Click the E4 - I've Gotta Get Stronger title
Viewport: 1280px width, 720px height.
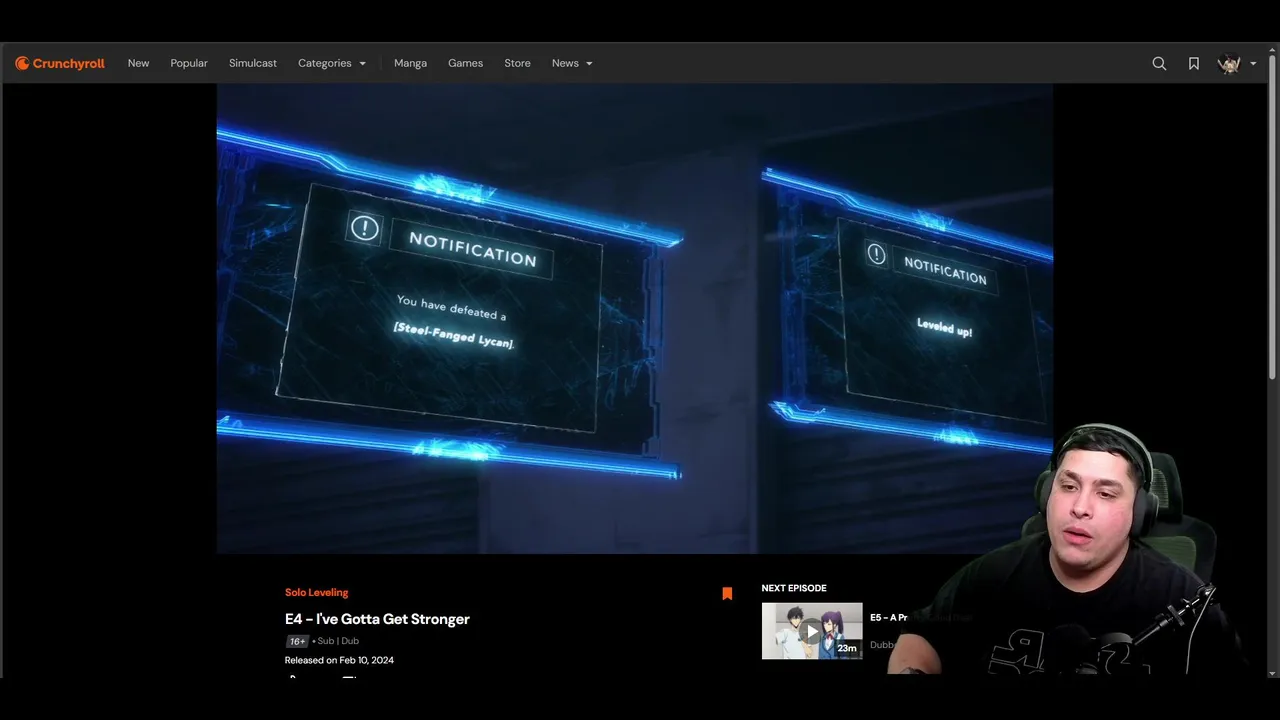click(x=377, y=619)
